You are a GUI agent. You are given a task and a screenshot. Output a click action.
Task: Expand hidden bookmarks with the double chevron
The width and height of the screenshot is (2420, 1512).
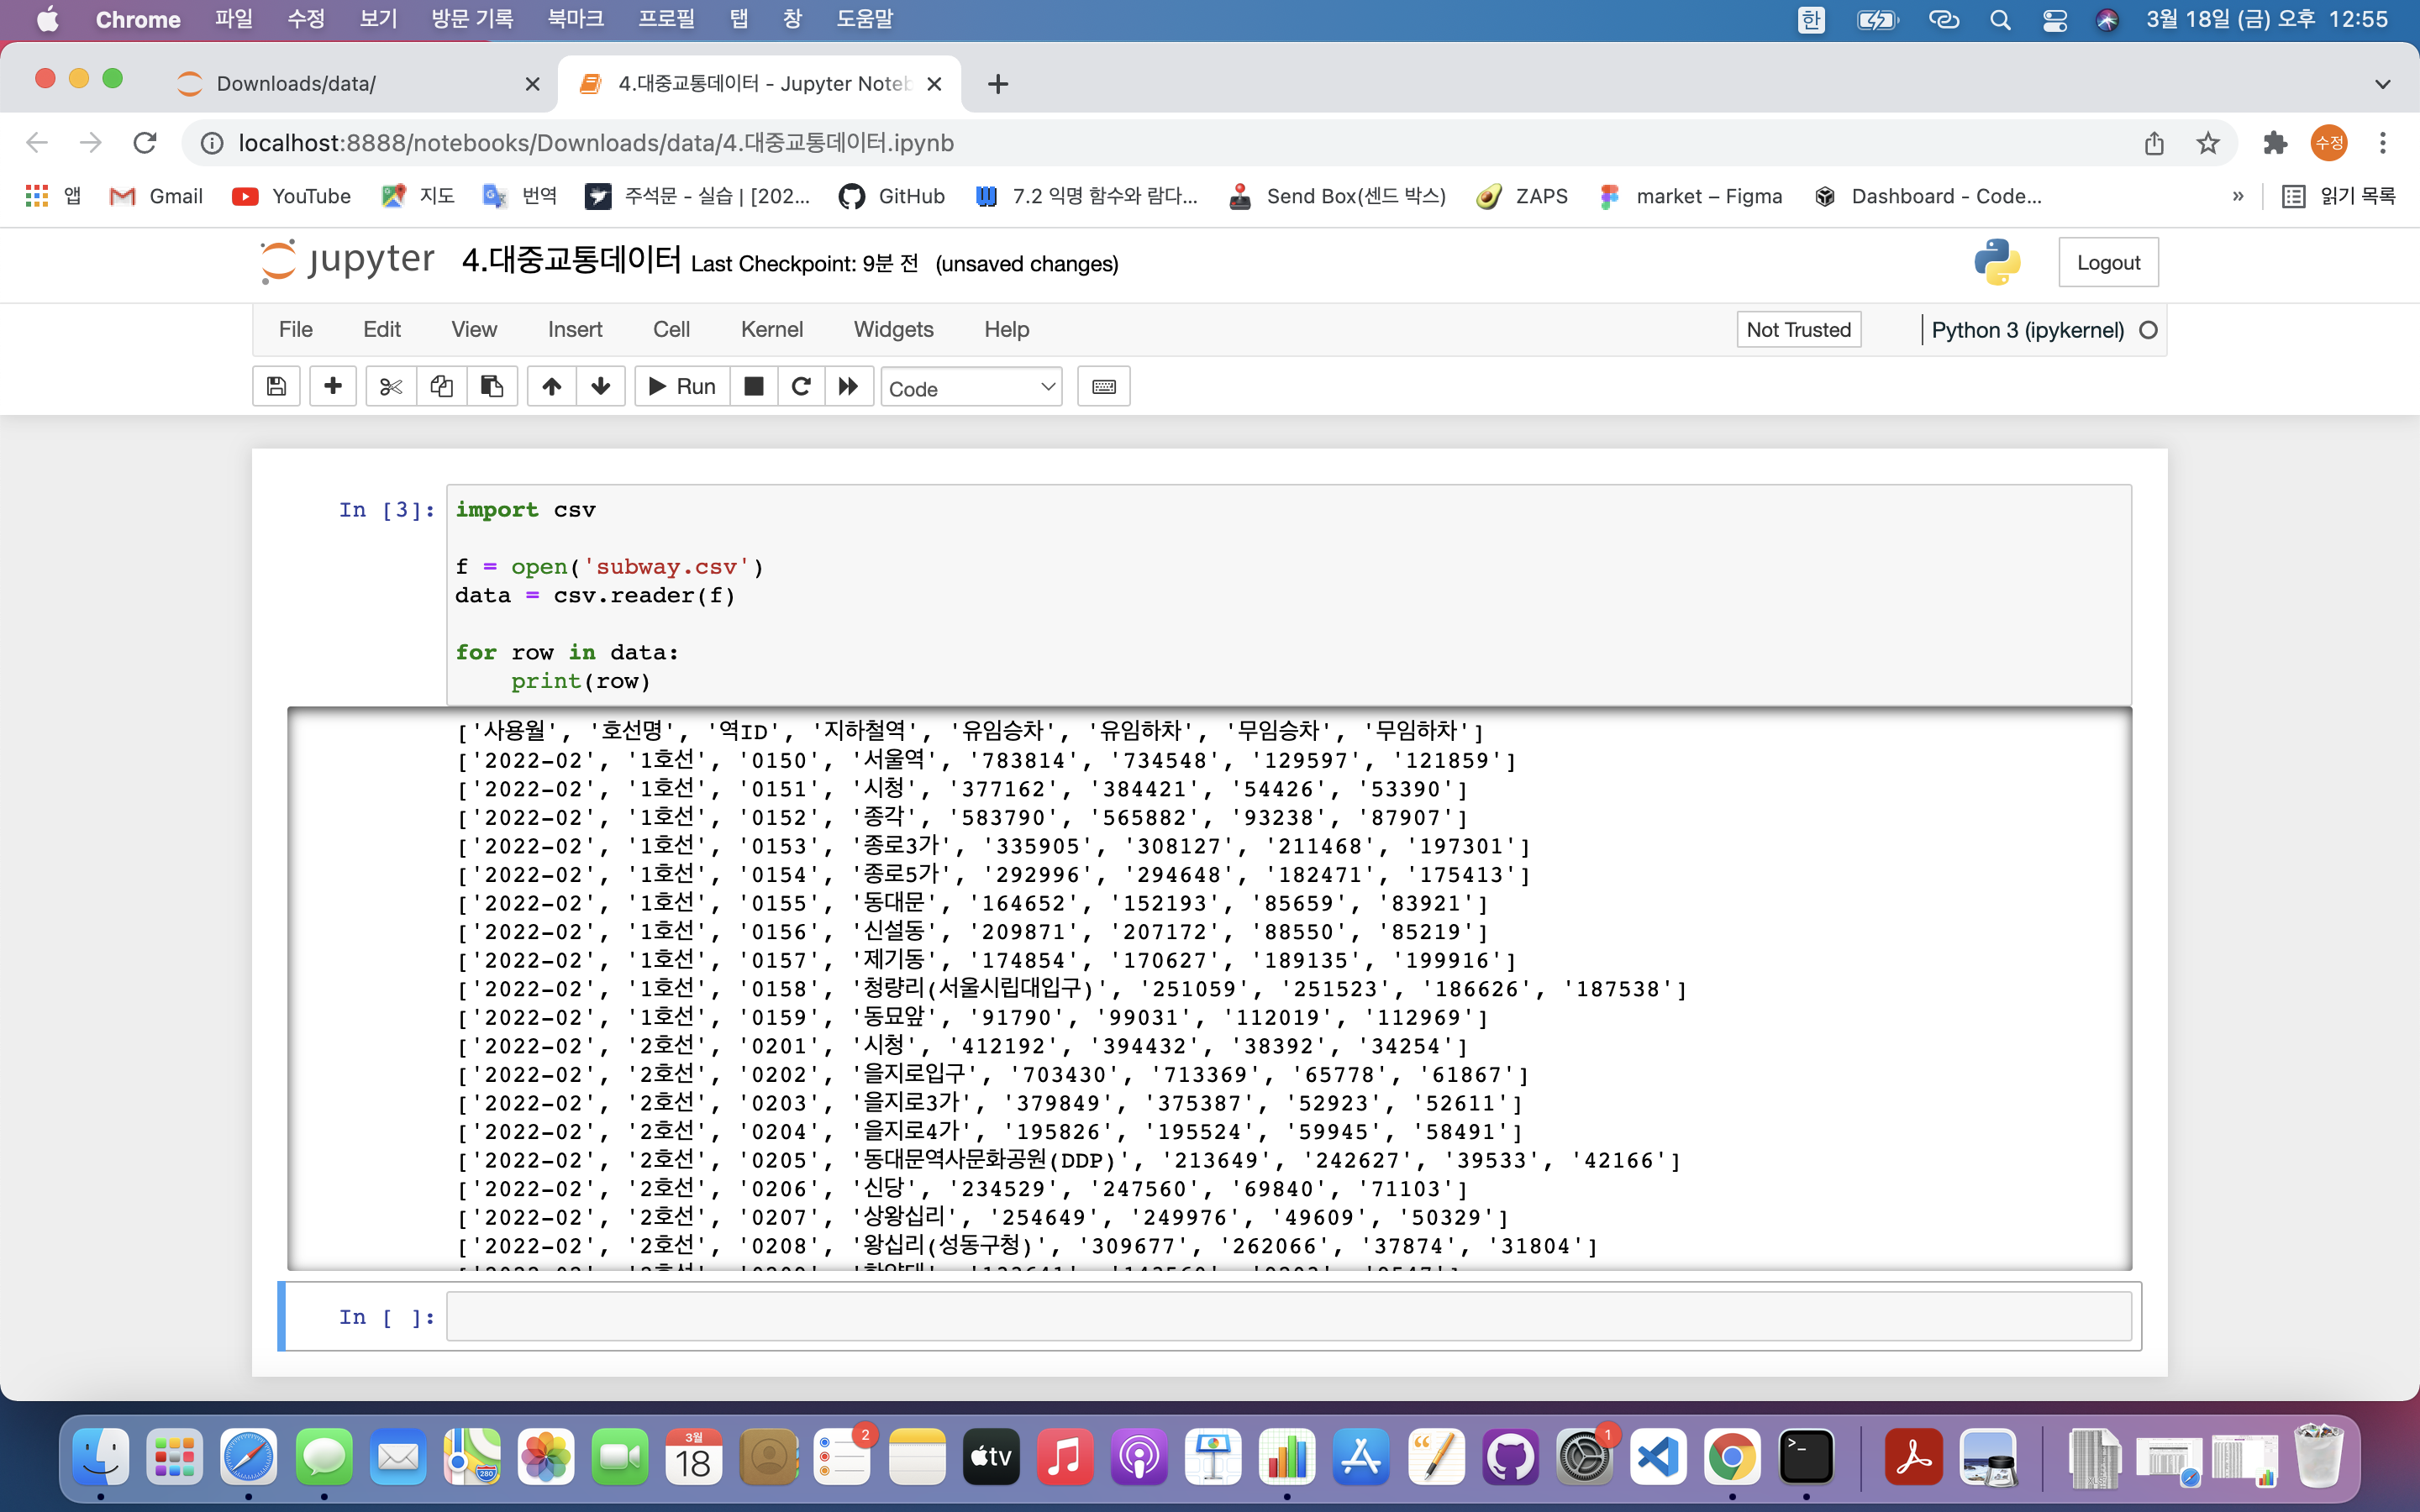tap(2238, 196)
